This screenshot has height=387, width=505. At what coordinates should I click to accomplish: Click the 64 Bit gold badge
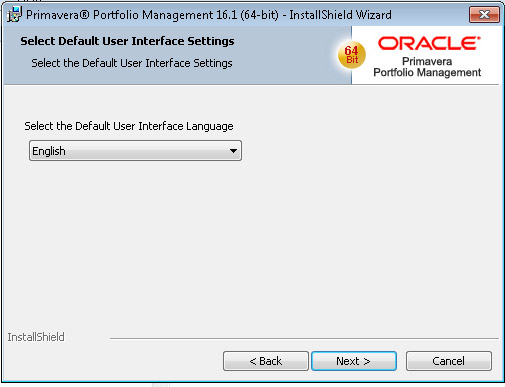pyautogui.click(x=352, y=55)
